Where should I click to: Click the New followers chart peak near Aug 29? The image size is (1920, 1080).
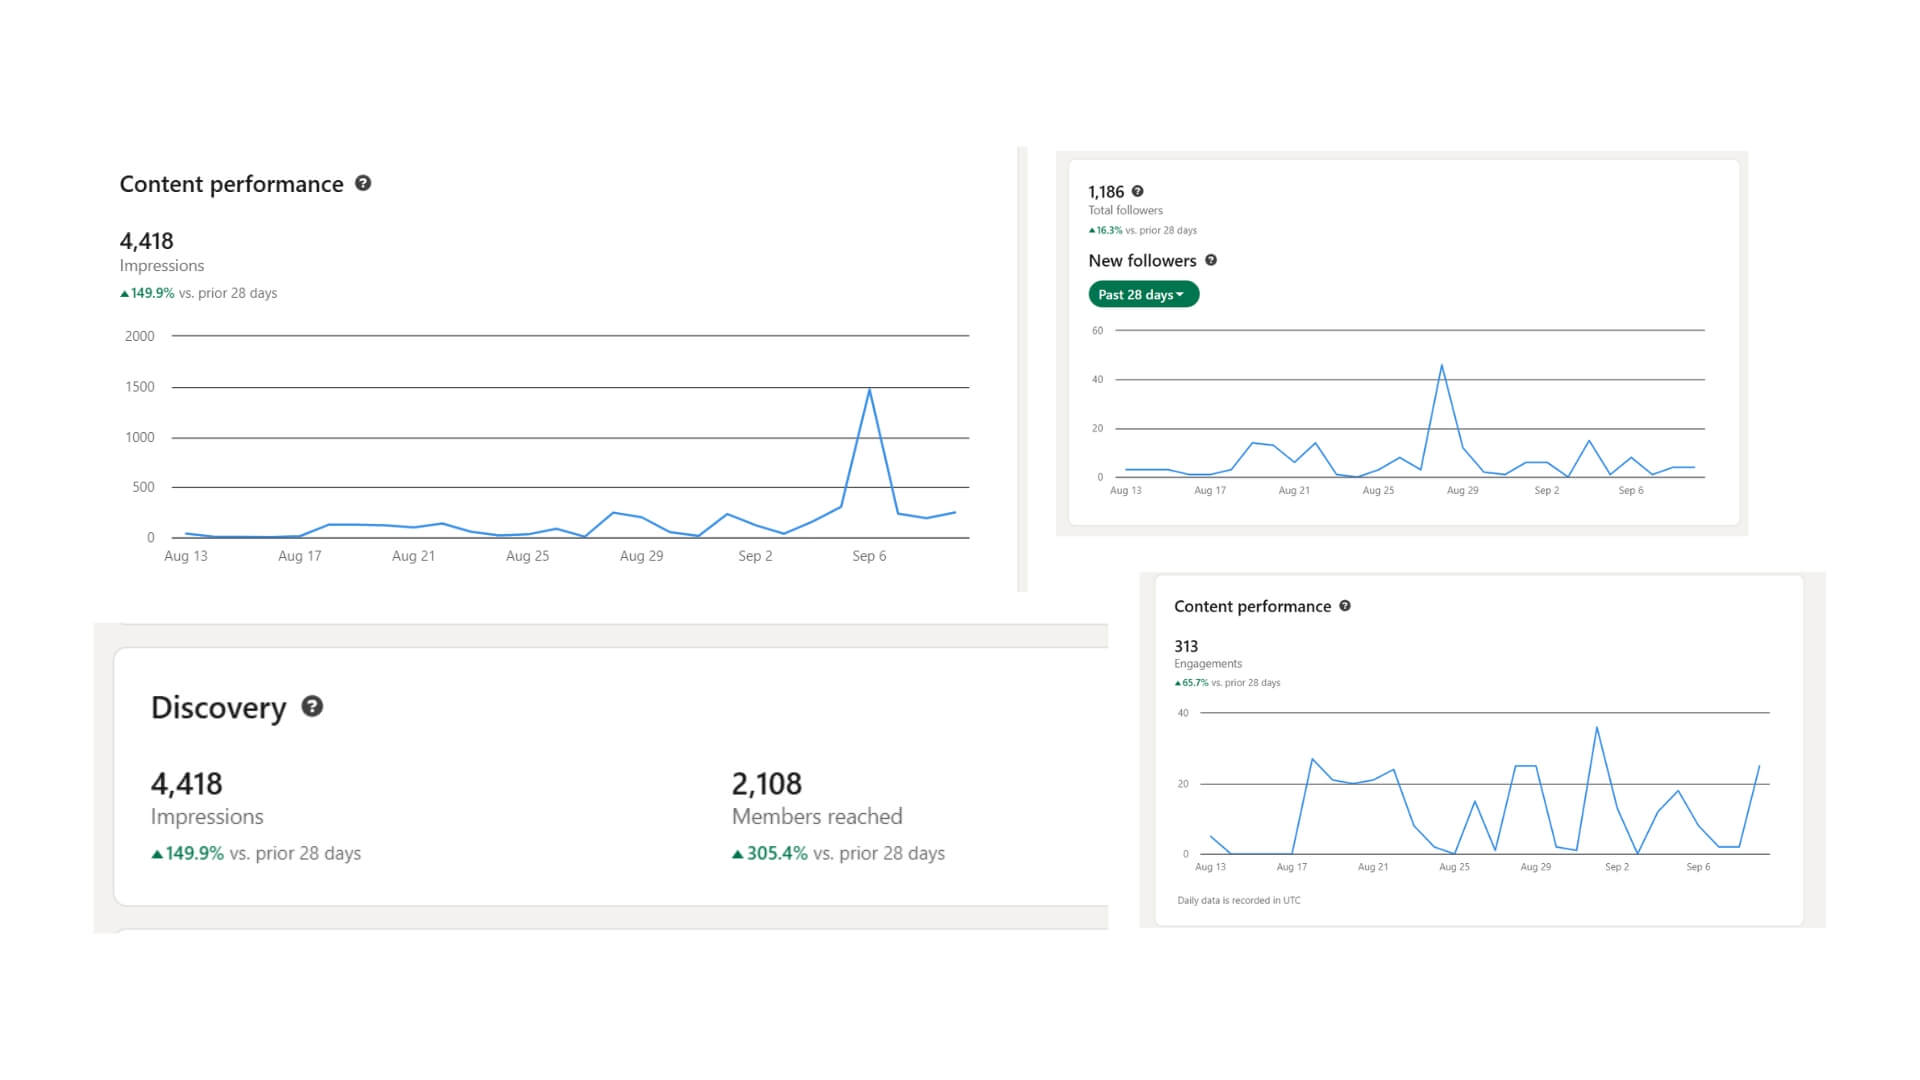[1441, 365]
